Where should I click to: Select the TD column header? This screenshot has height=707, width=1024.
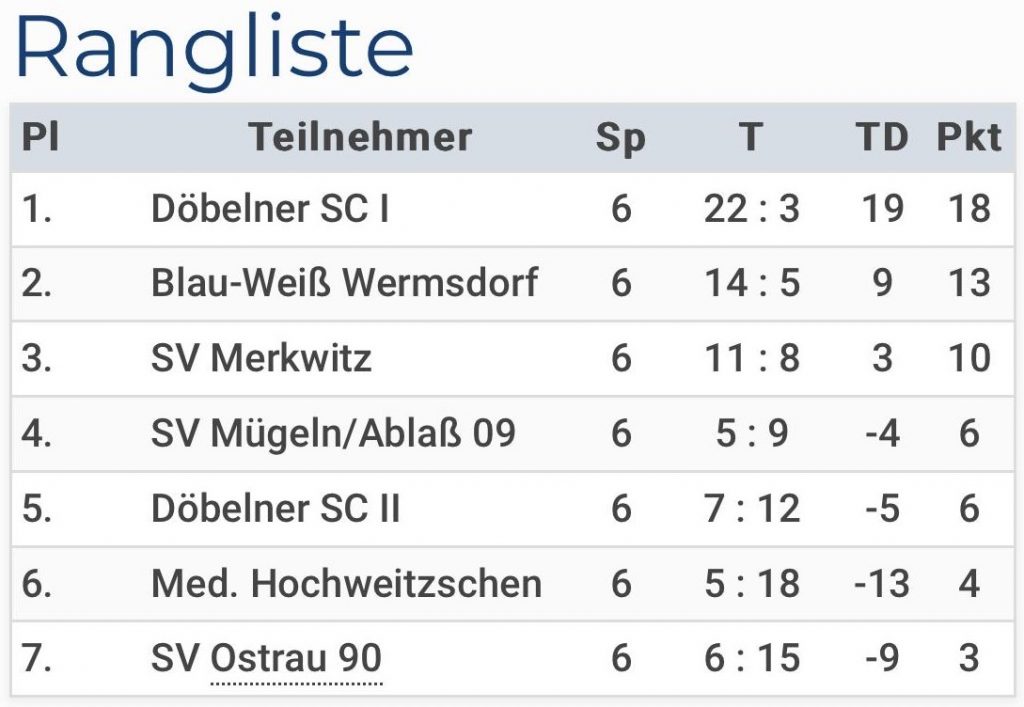[x=882, y=137]
